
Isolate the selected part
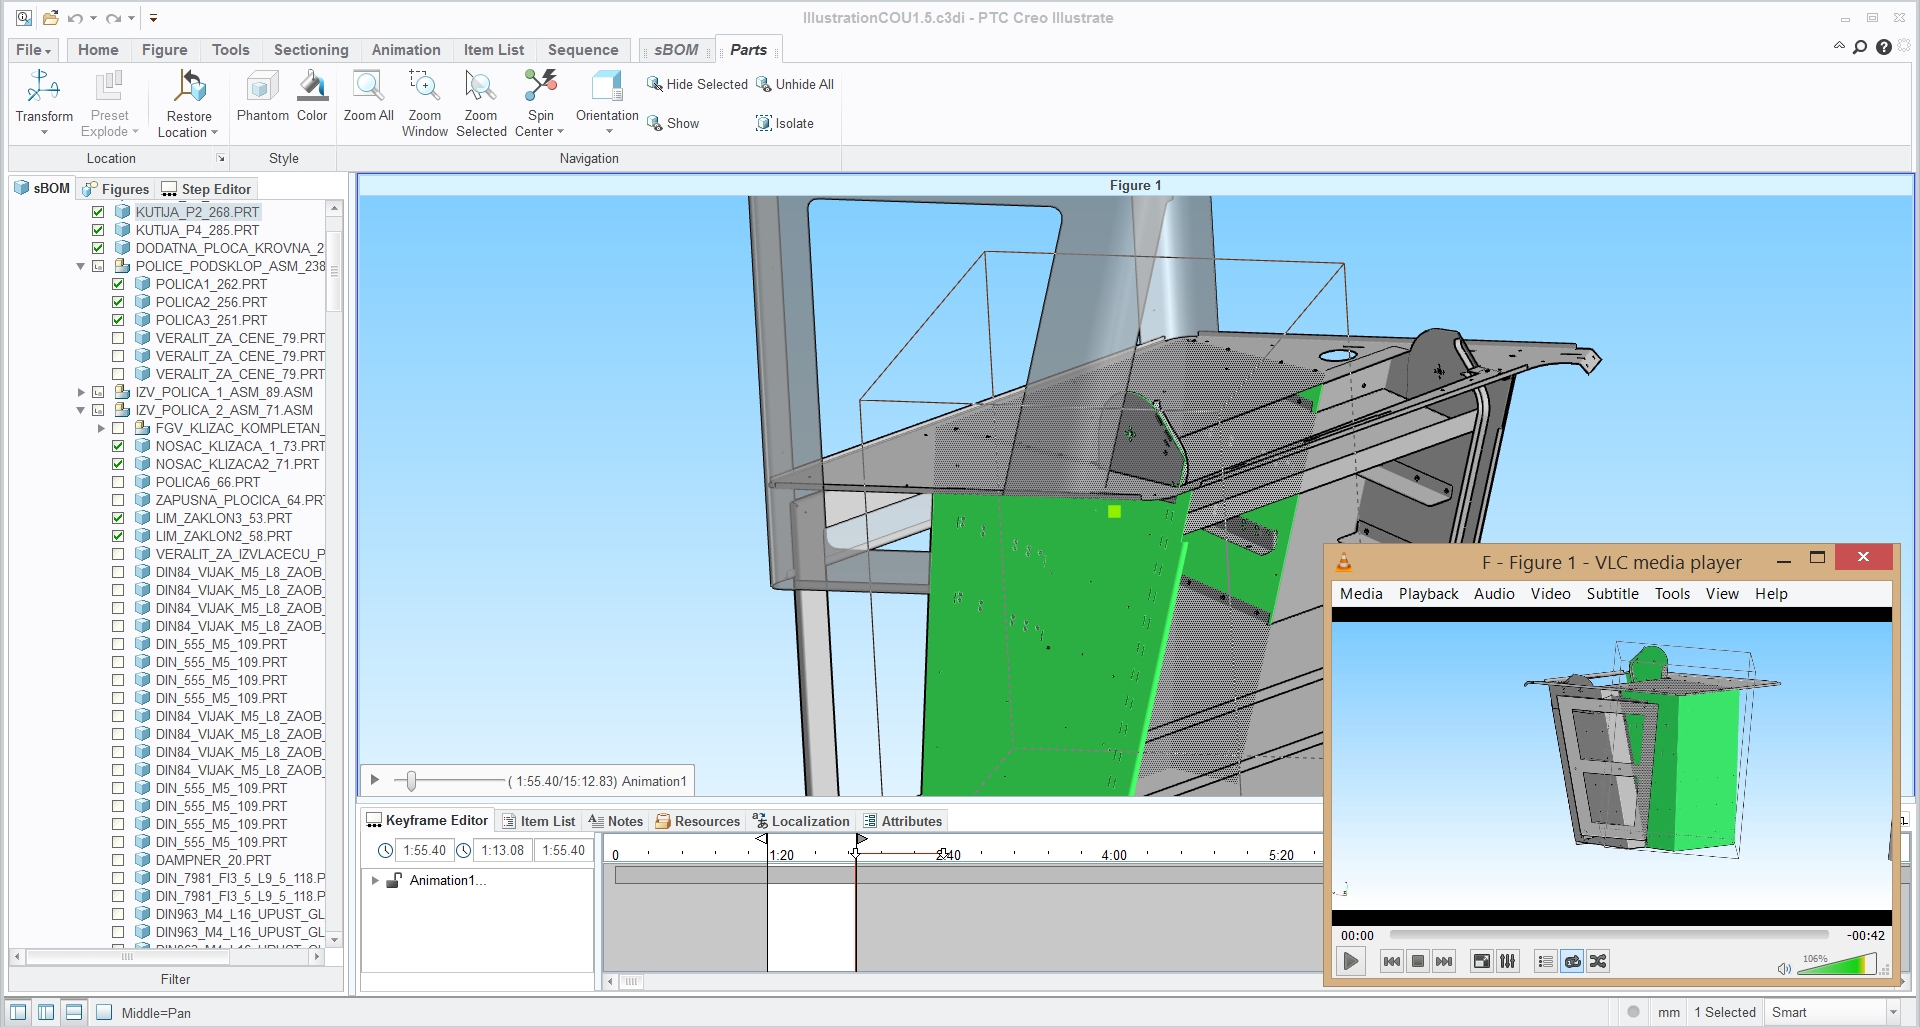tap(785, 123)
